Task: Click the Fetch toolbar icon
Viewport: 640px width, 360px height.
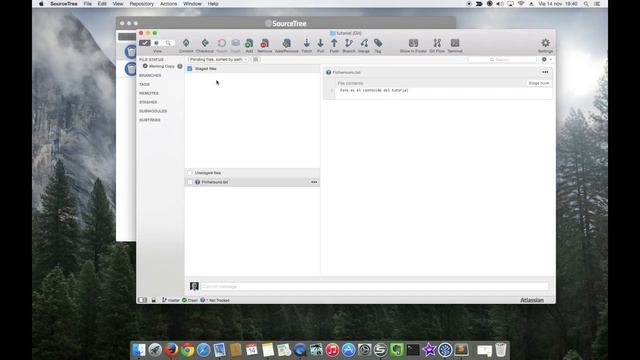Action: (x=307, y=43)
